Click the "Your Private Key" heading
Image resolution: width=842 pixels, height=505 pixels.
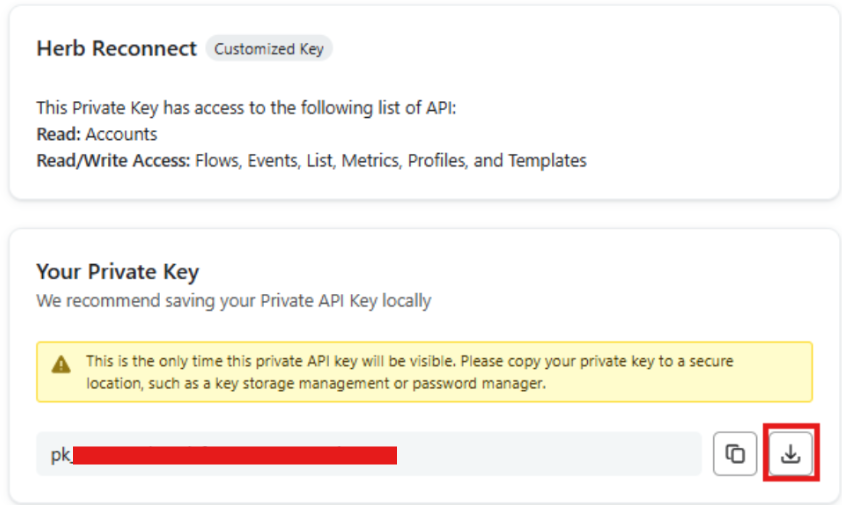117,272
